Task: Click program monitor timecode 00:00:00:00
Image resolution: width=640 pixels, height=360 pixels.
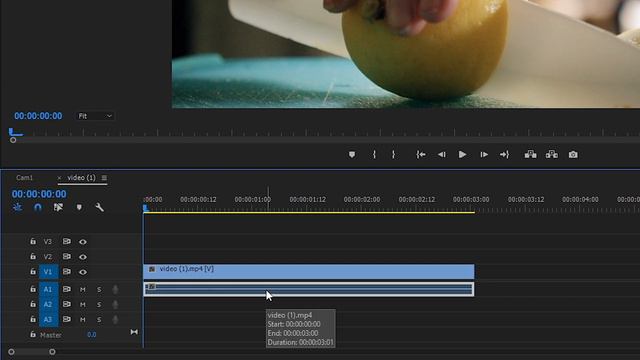Action: click(x=38, y=116)
